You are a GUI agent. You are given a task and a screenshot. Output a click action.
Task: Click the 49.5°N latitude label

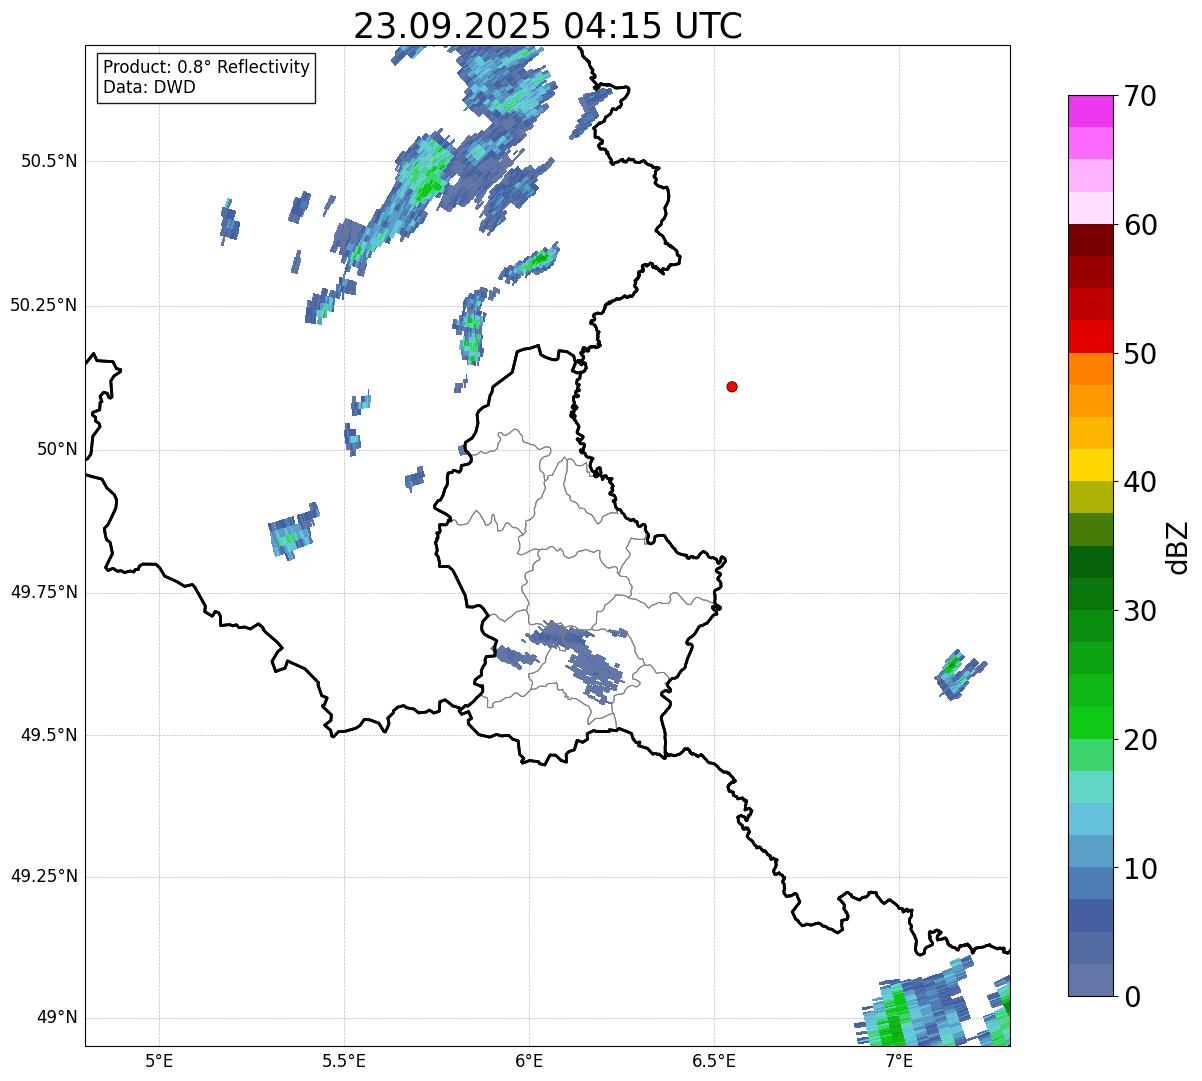click(49, 735)
